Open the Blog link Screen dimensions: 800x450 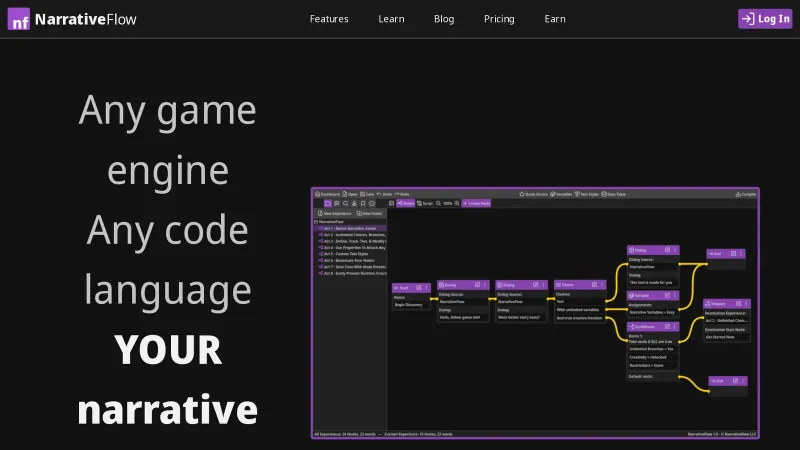click(444, 19)
